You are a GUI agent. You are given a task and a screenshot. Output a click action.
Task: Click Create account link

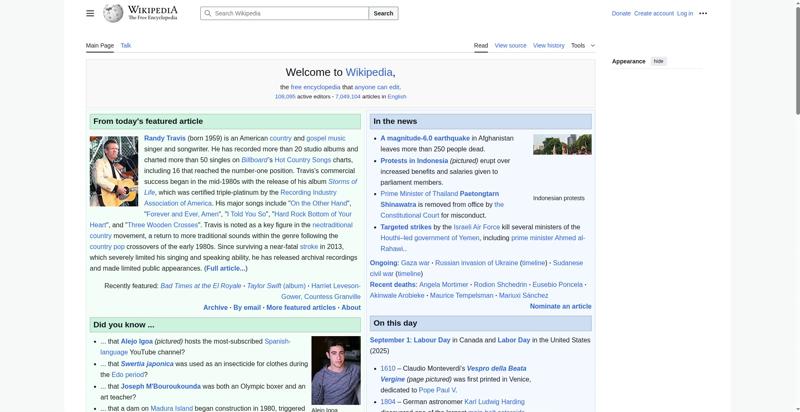654,13
